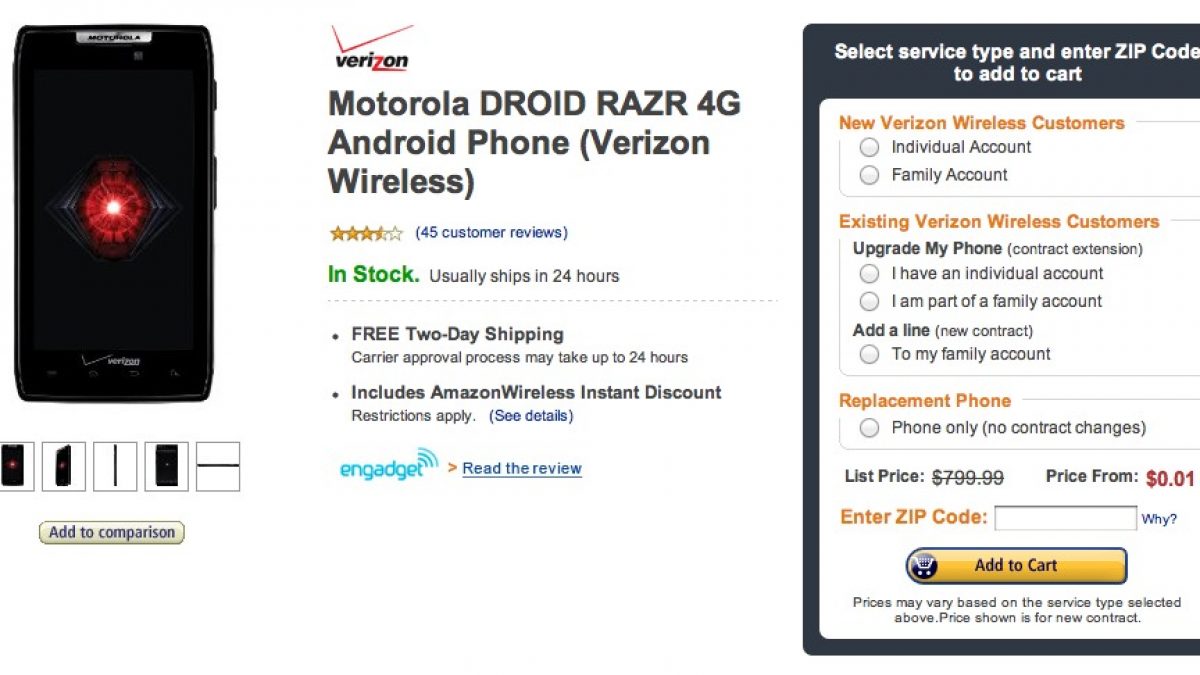Select the phone back view thumbnail
This screenshot has height=675, width=1200.
coord(166,466)
